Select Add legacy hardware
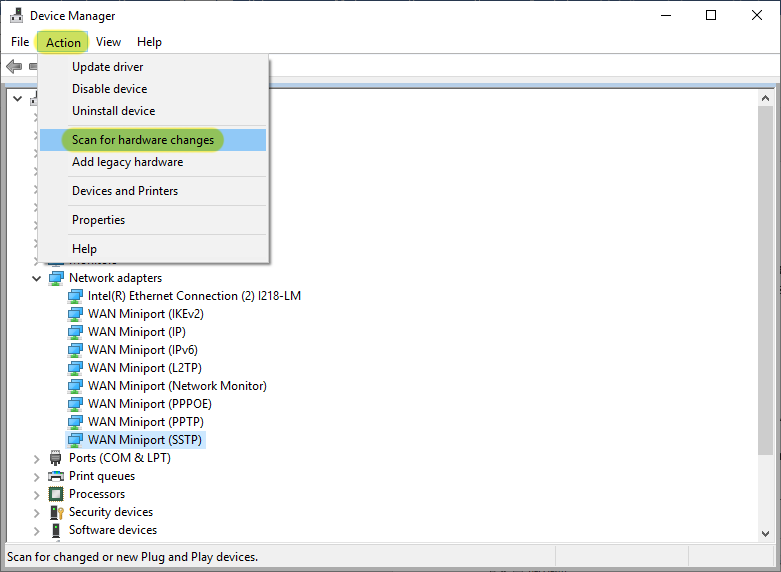Viewport: 781px width, 572px height. [x=153, y=162]
